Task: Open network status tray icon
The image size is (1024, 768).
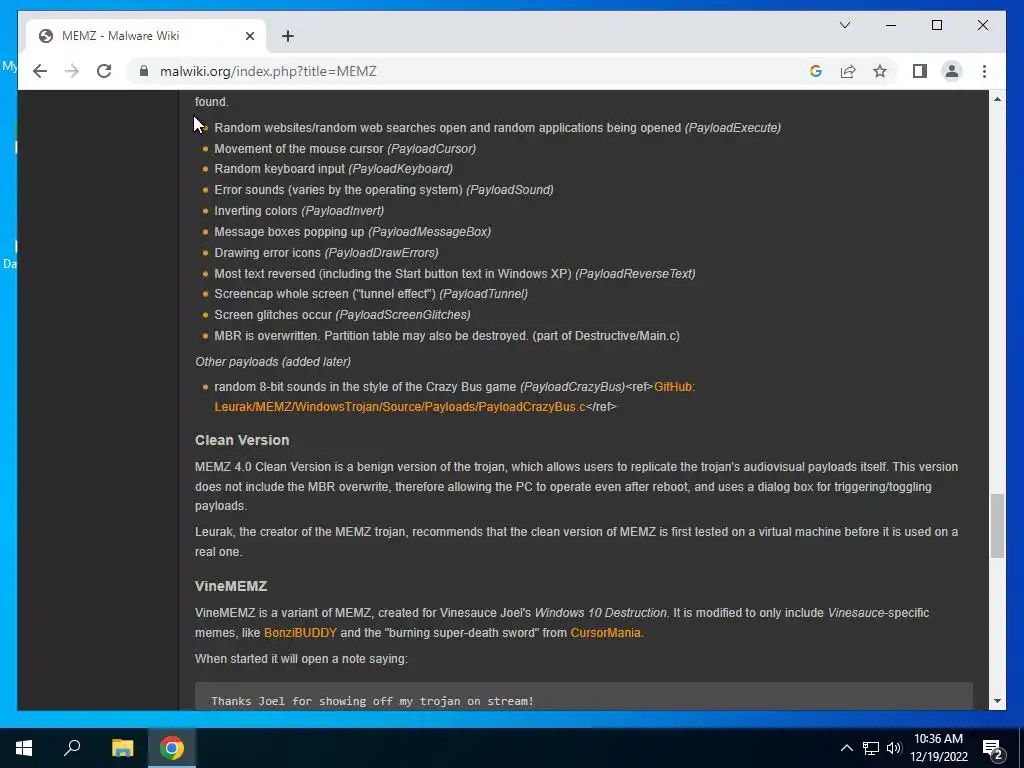Action: [x=871, y=748]
